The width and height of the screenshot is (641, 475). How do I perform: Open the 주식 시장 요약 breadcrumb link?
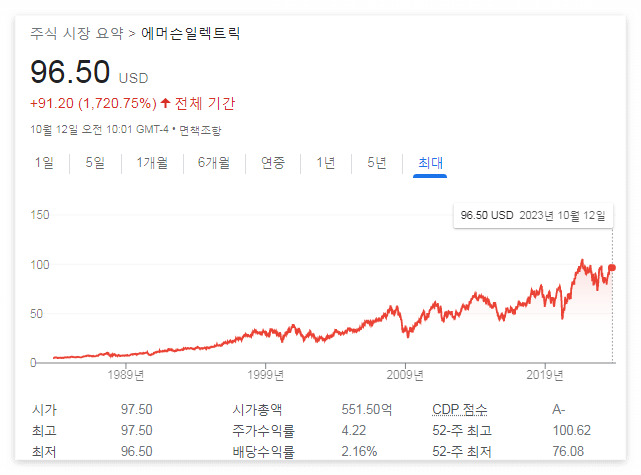pos(77,34)
